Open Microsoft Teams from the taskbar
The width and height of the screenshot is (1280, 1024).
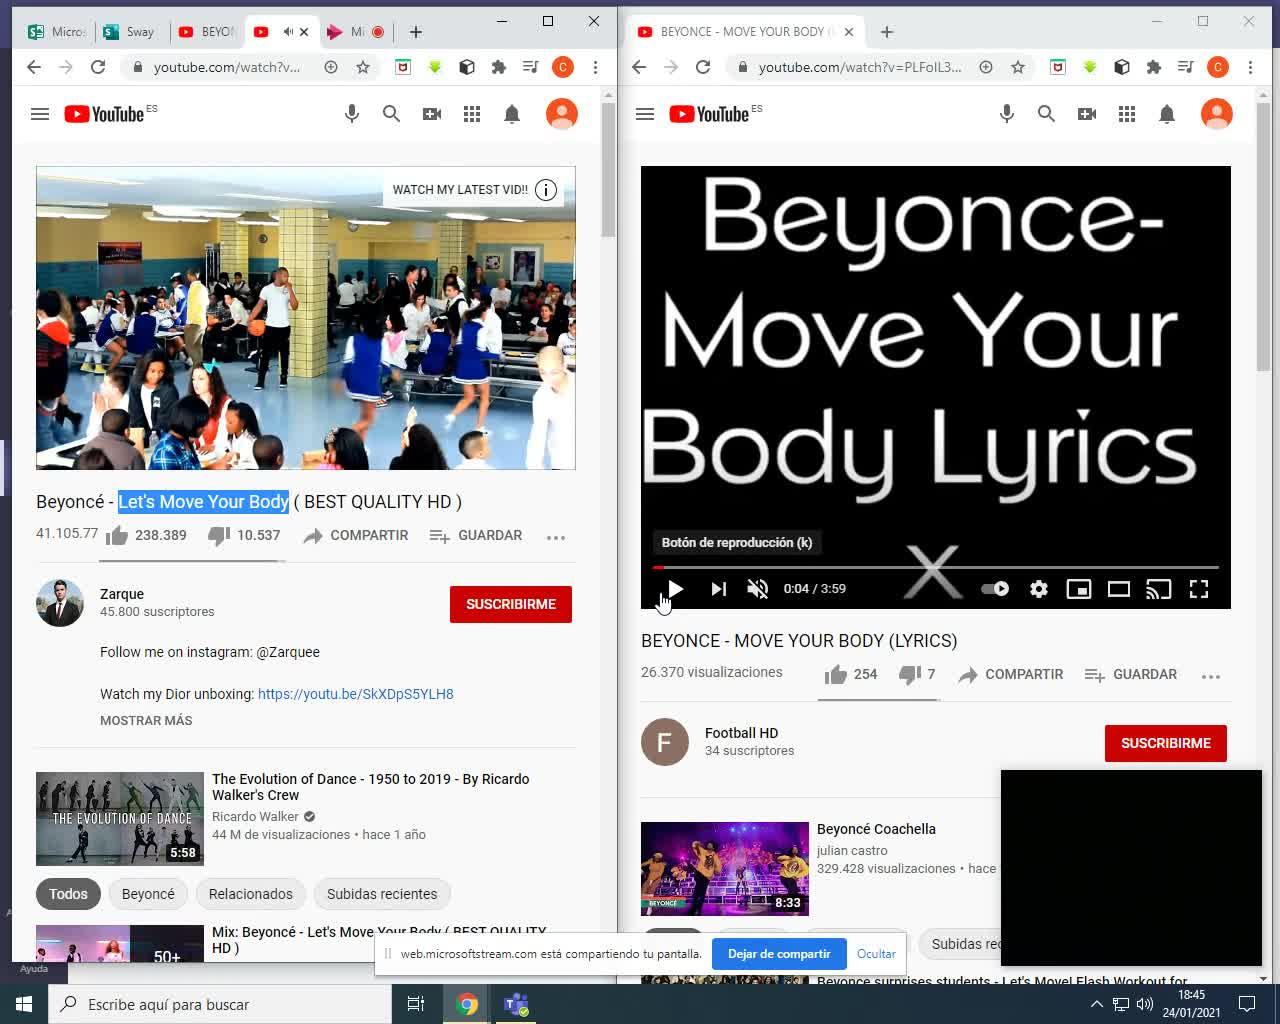(x=516, y=1004)
